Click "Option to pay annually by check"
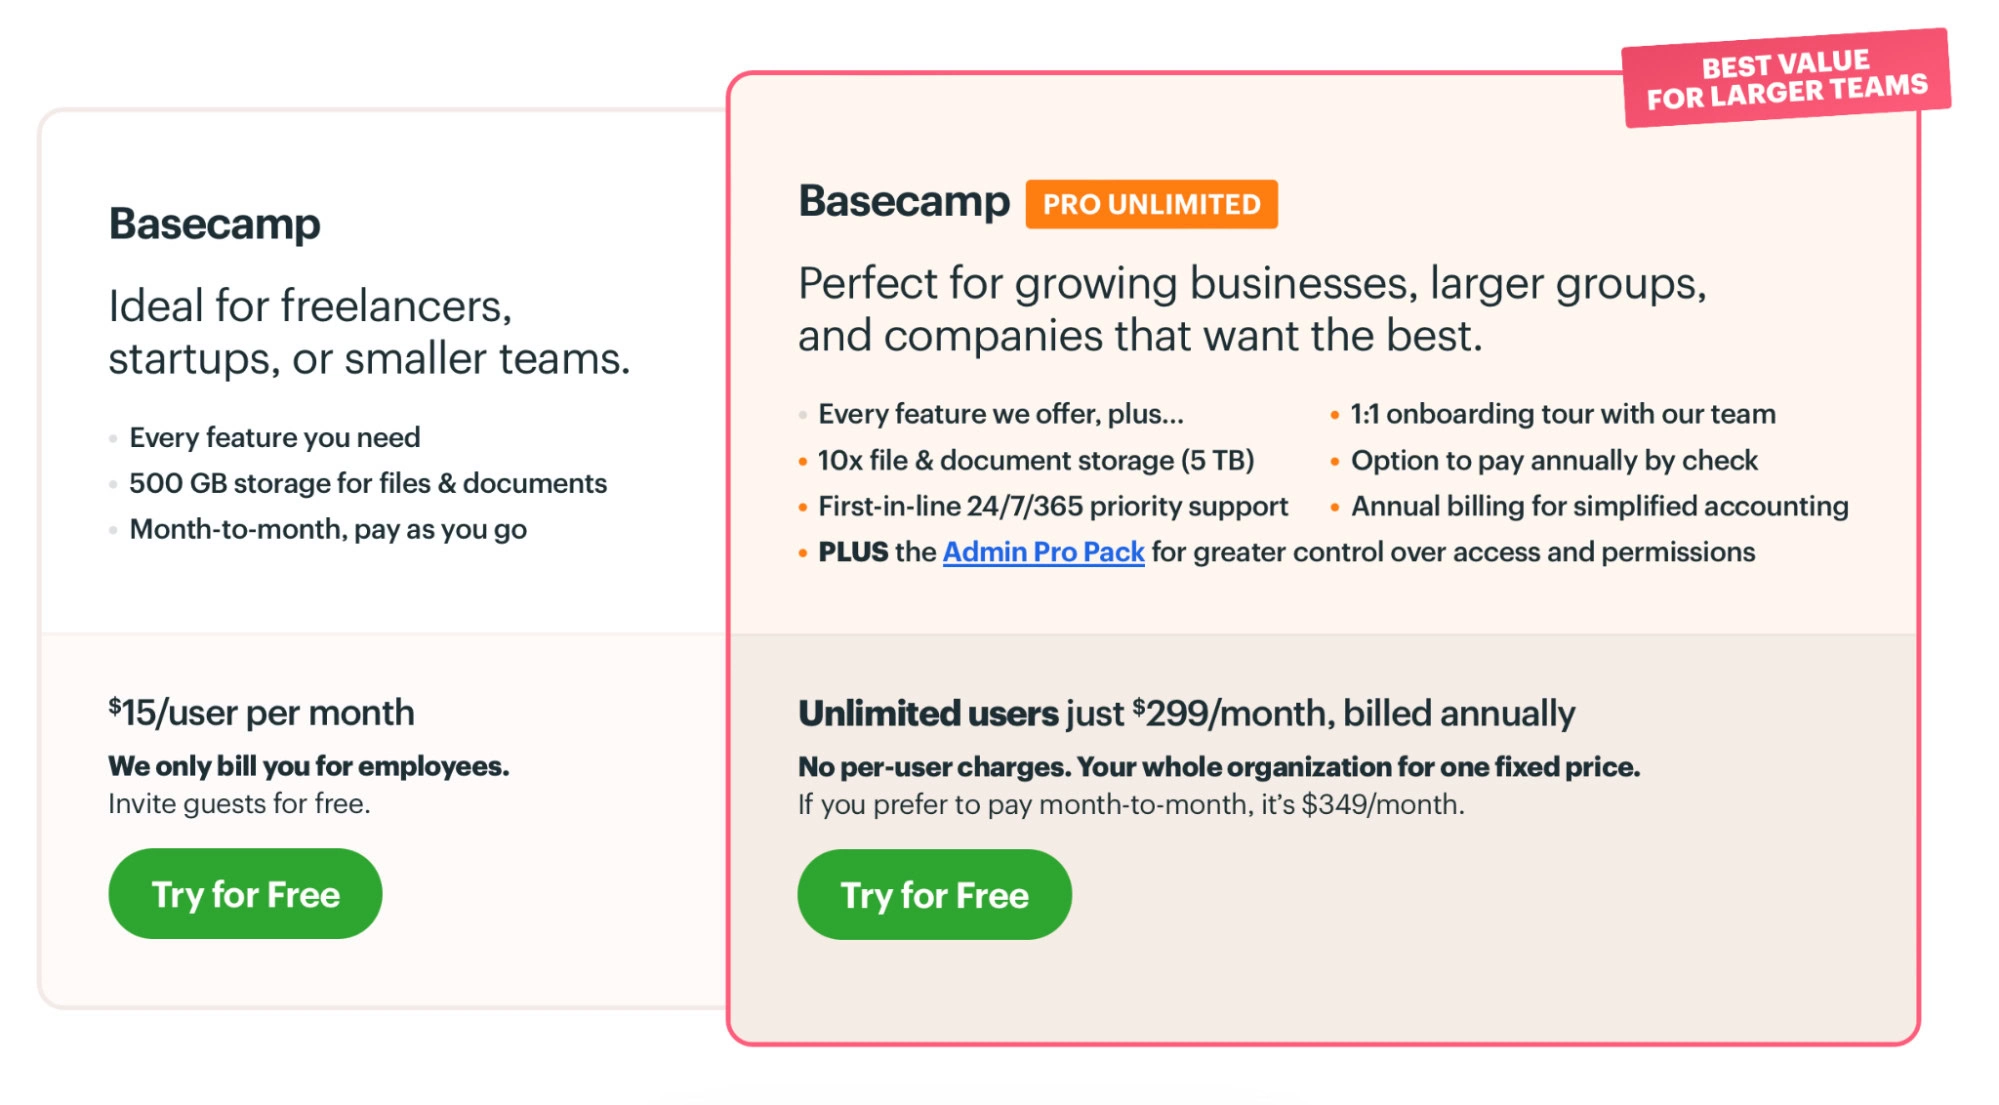This screenshot has width=1999, height=1105. [x=1554, y=460]
